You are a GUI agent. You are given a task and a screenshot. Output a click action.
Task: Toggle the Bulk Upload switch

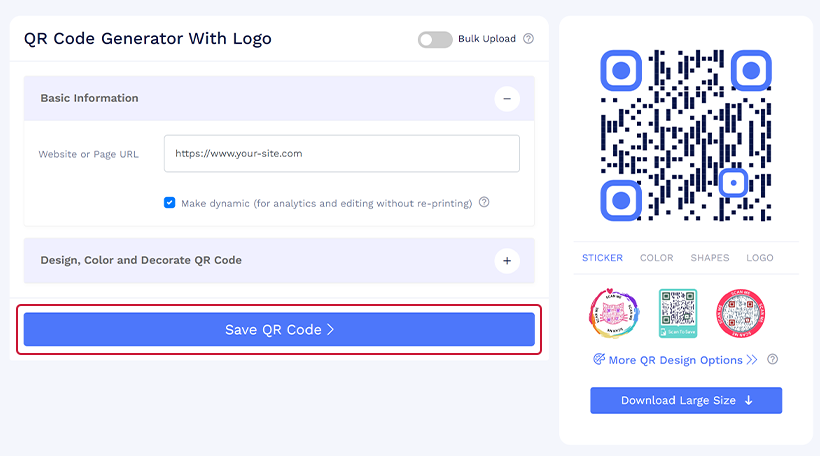[435, 39]
